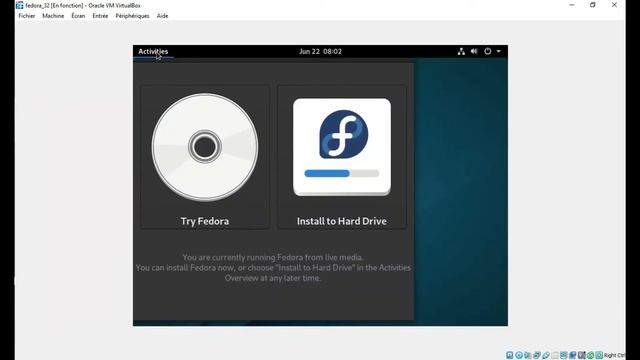Open the Jun 22 08:02 clock menu
Image resolution: width=640 pixels, height=360 pixels.
[320, 51]
